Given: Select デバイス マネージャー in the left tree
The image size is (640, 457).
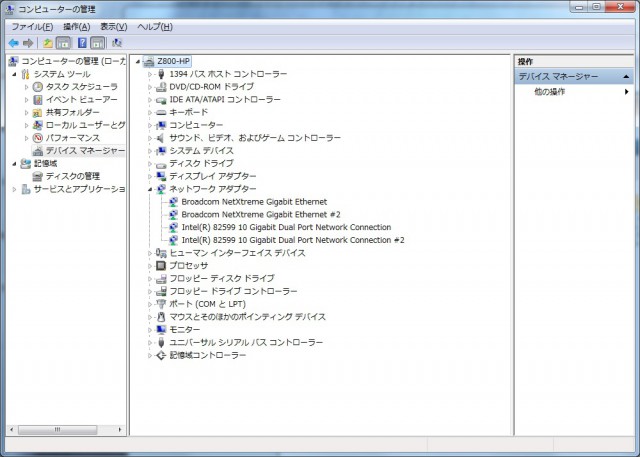Looking at the screenshot, I should 85,151.
